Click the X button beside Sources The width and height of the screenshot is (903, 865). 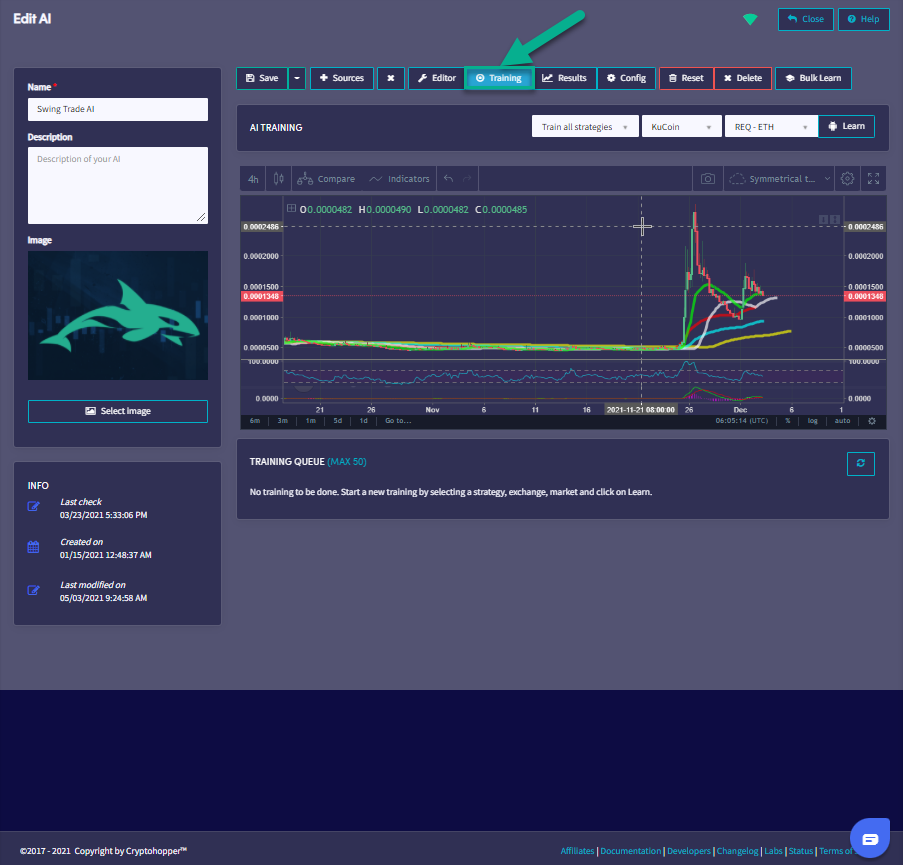click(x=390, y=78)
